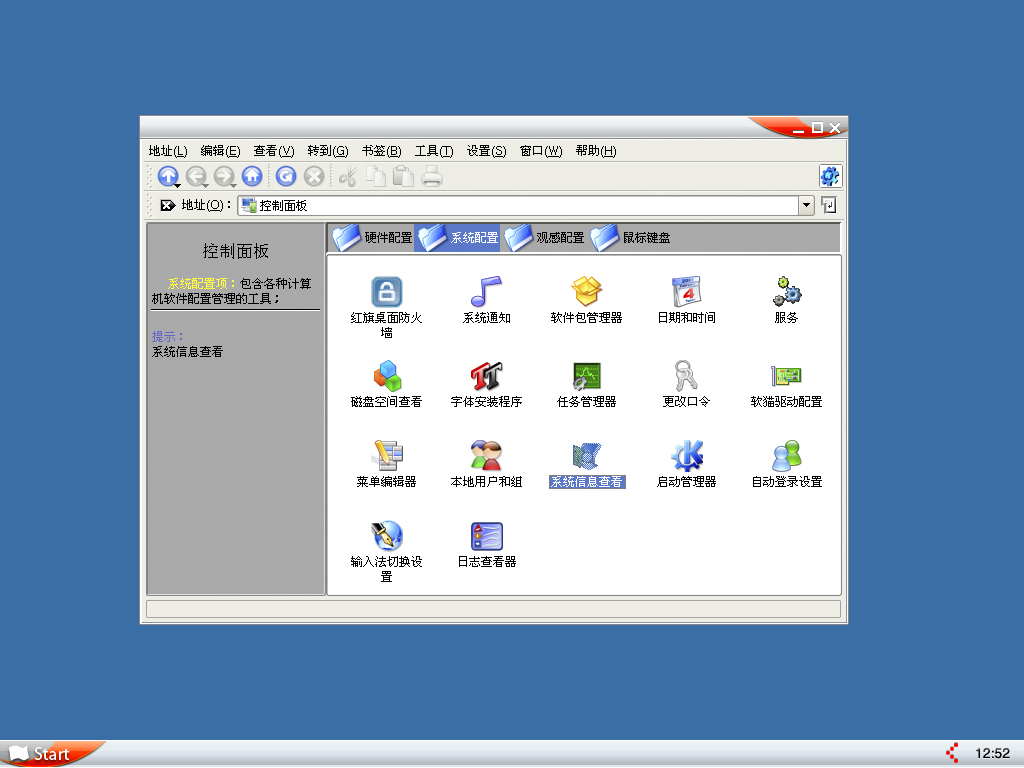This screenshot has width=1024, height=768.
Task: Open the 书签(B) menu
Action: tap(381, 151)
